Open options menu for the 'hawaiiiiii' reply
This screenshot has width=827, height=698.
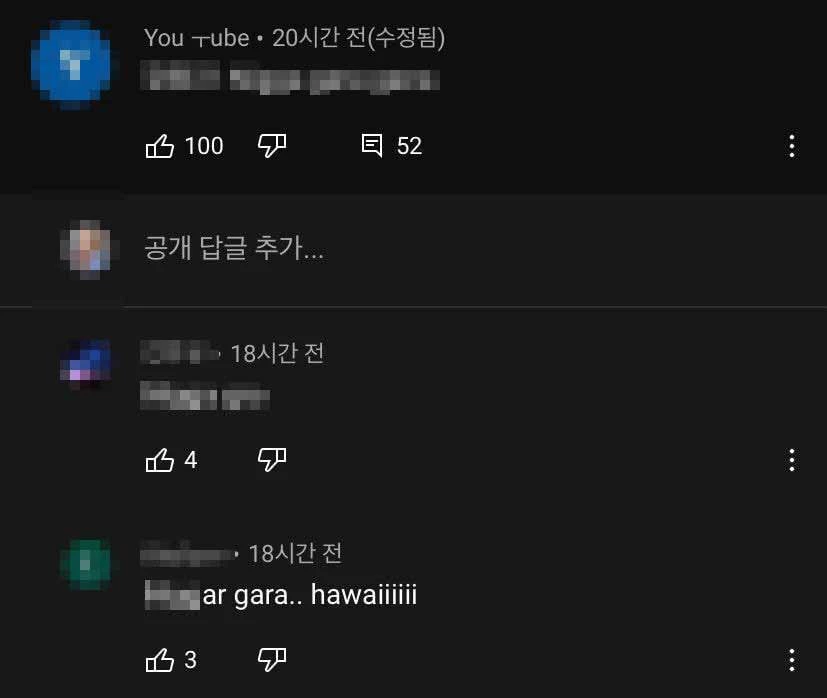click(792, 660)
